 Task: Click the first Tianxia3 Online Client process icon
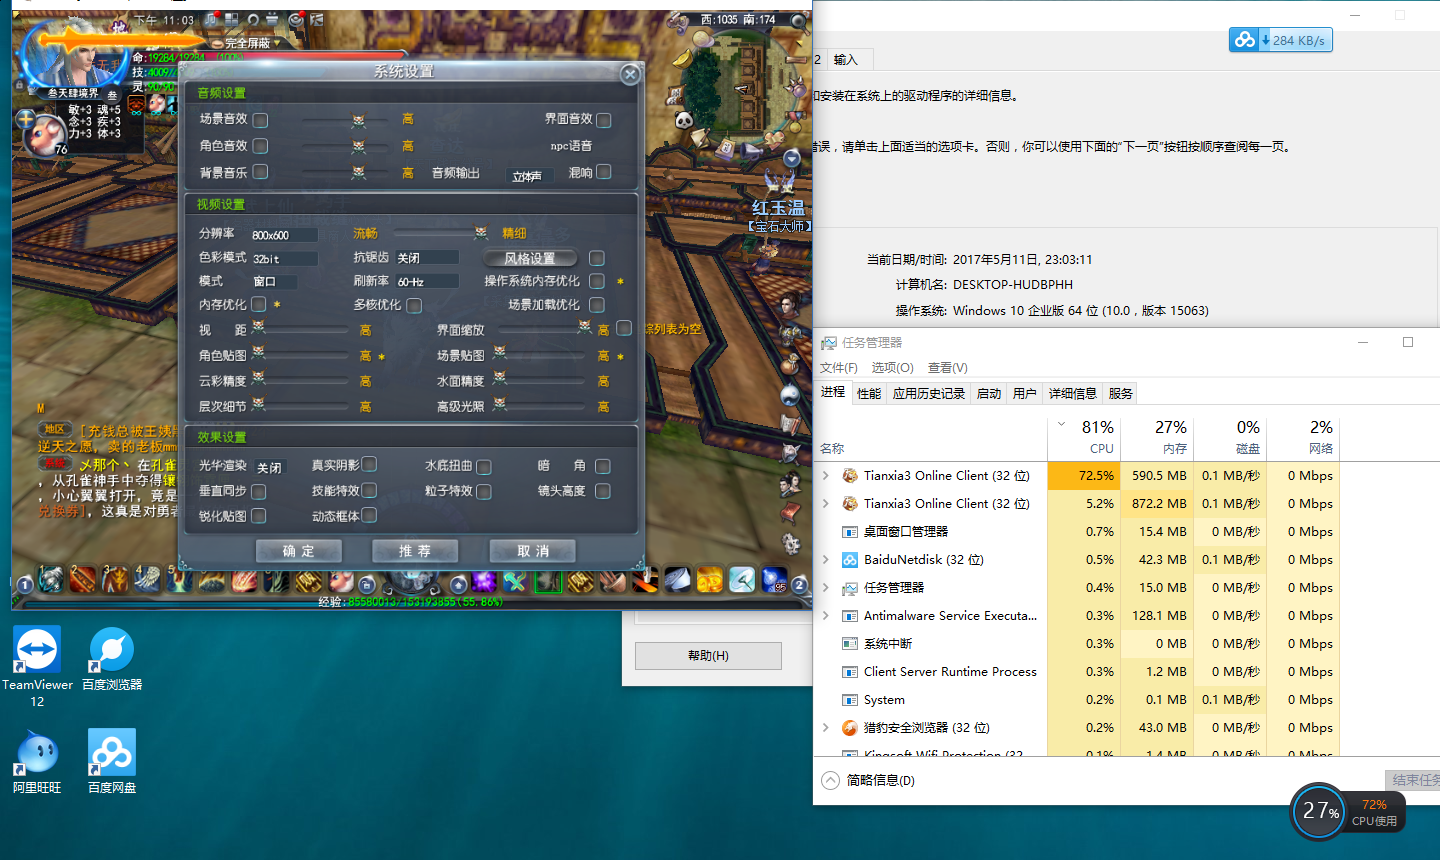tap(850, 476)
